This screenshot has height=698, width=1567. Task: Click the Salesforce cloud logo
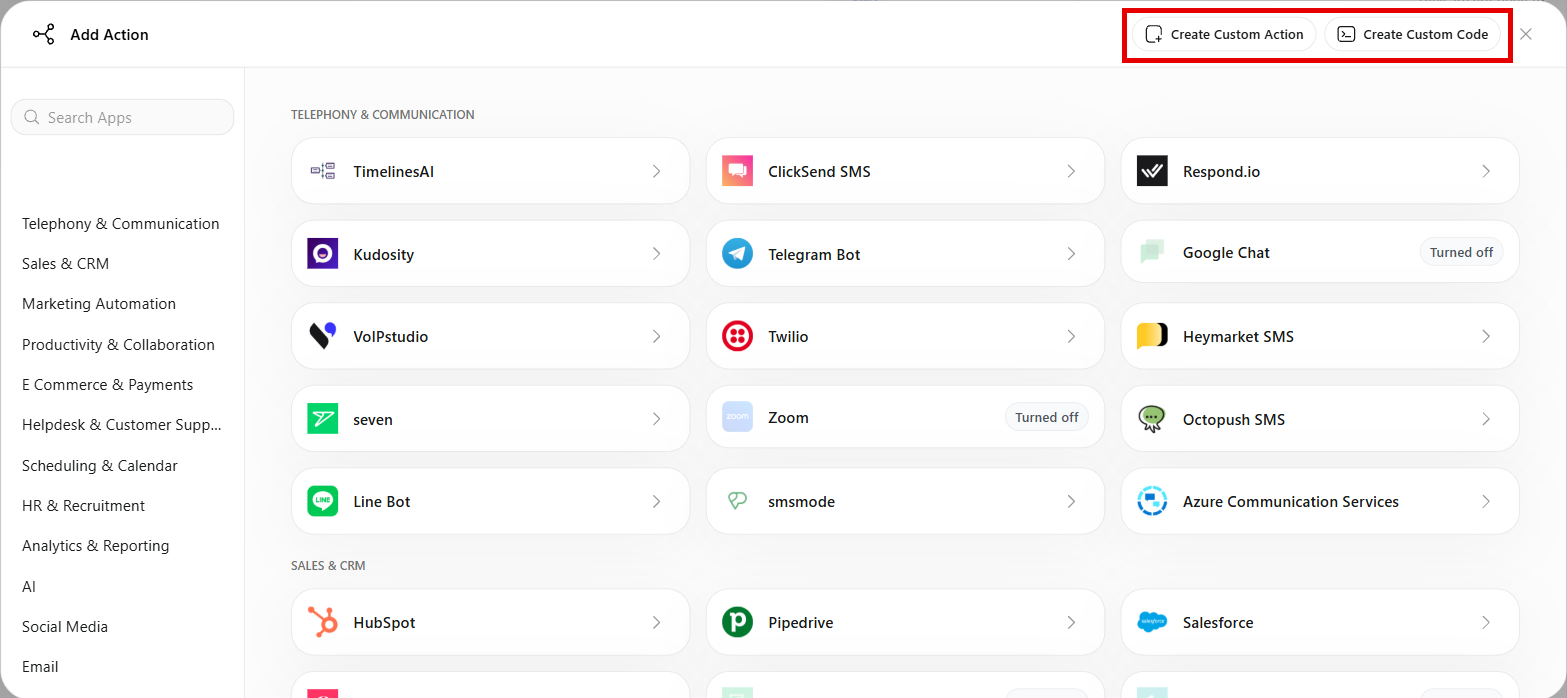click(1152, 622)
